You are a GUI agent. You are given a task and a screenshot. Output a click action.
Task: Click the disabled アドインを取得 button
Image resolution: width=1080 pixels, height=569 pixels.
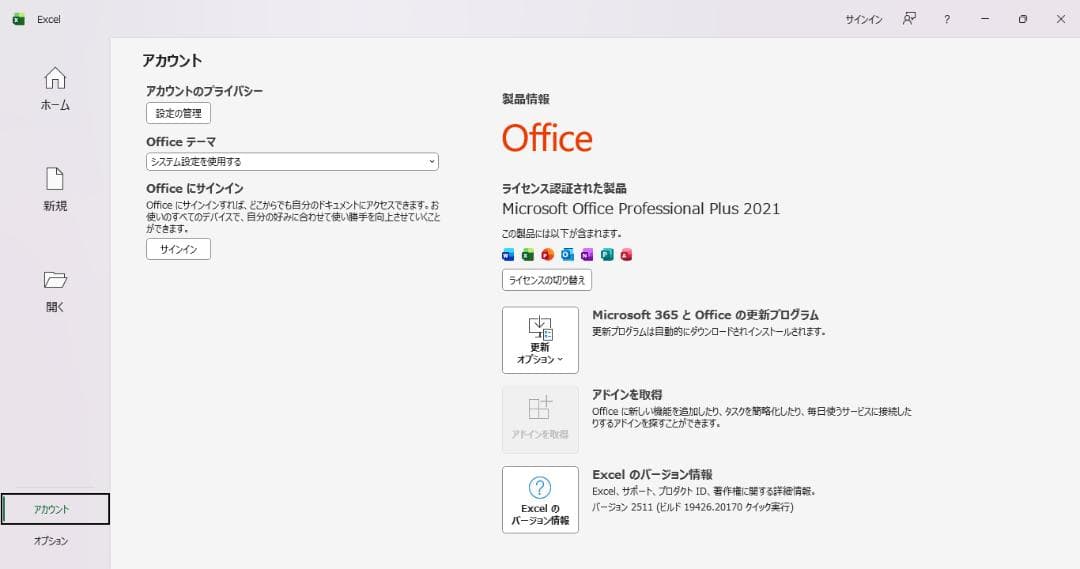(540, 420)
